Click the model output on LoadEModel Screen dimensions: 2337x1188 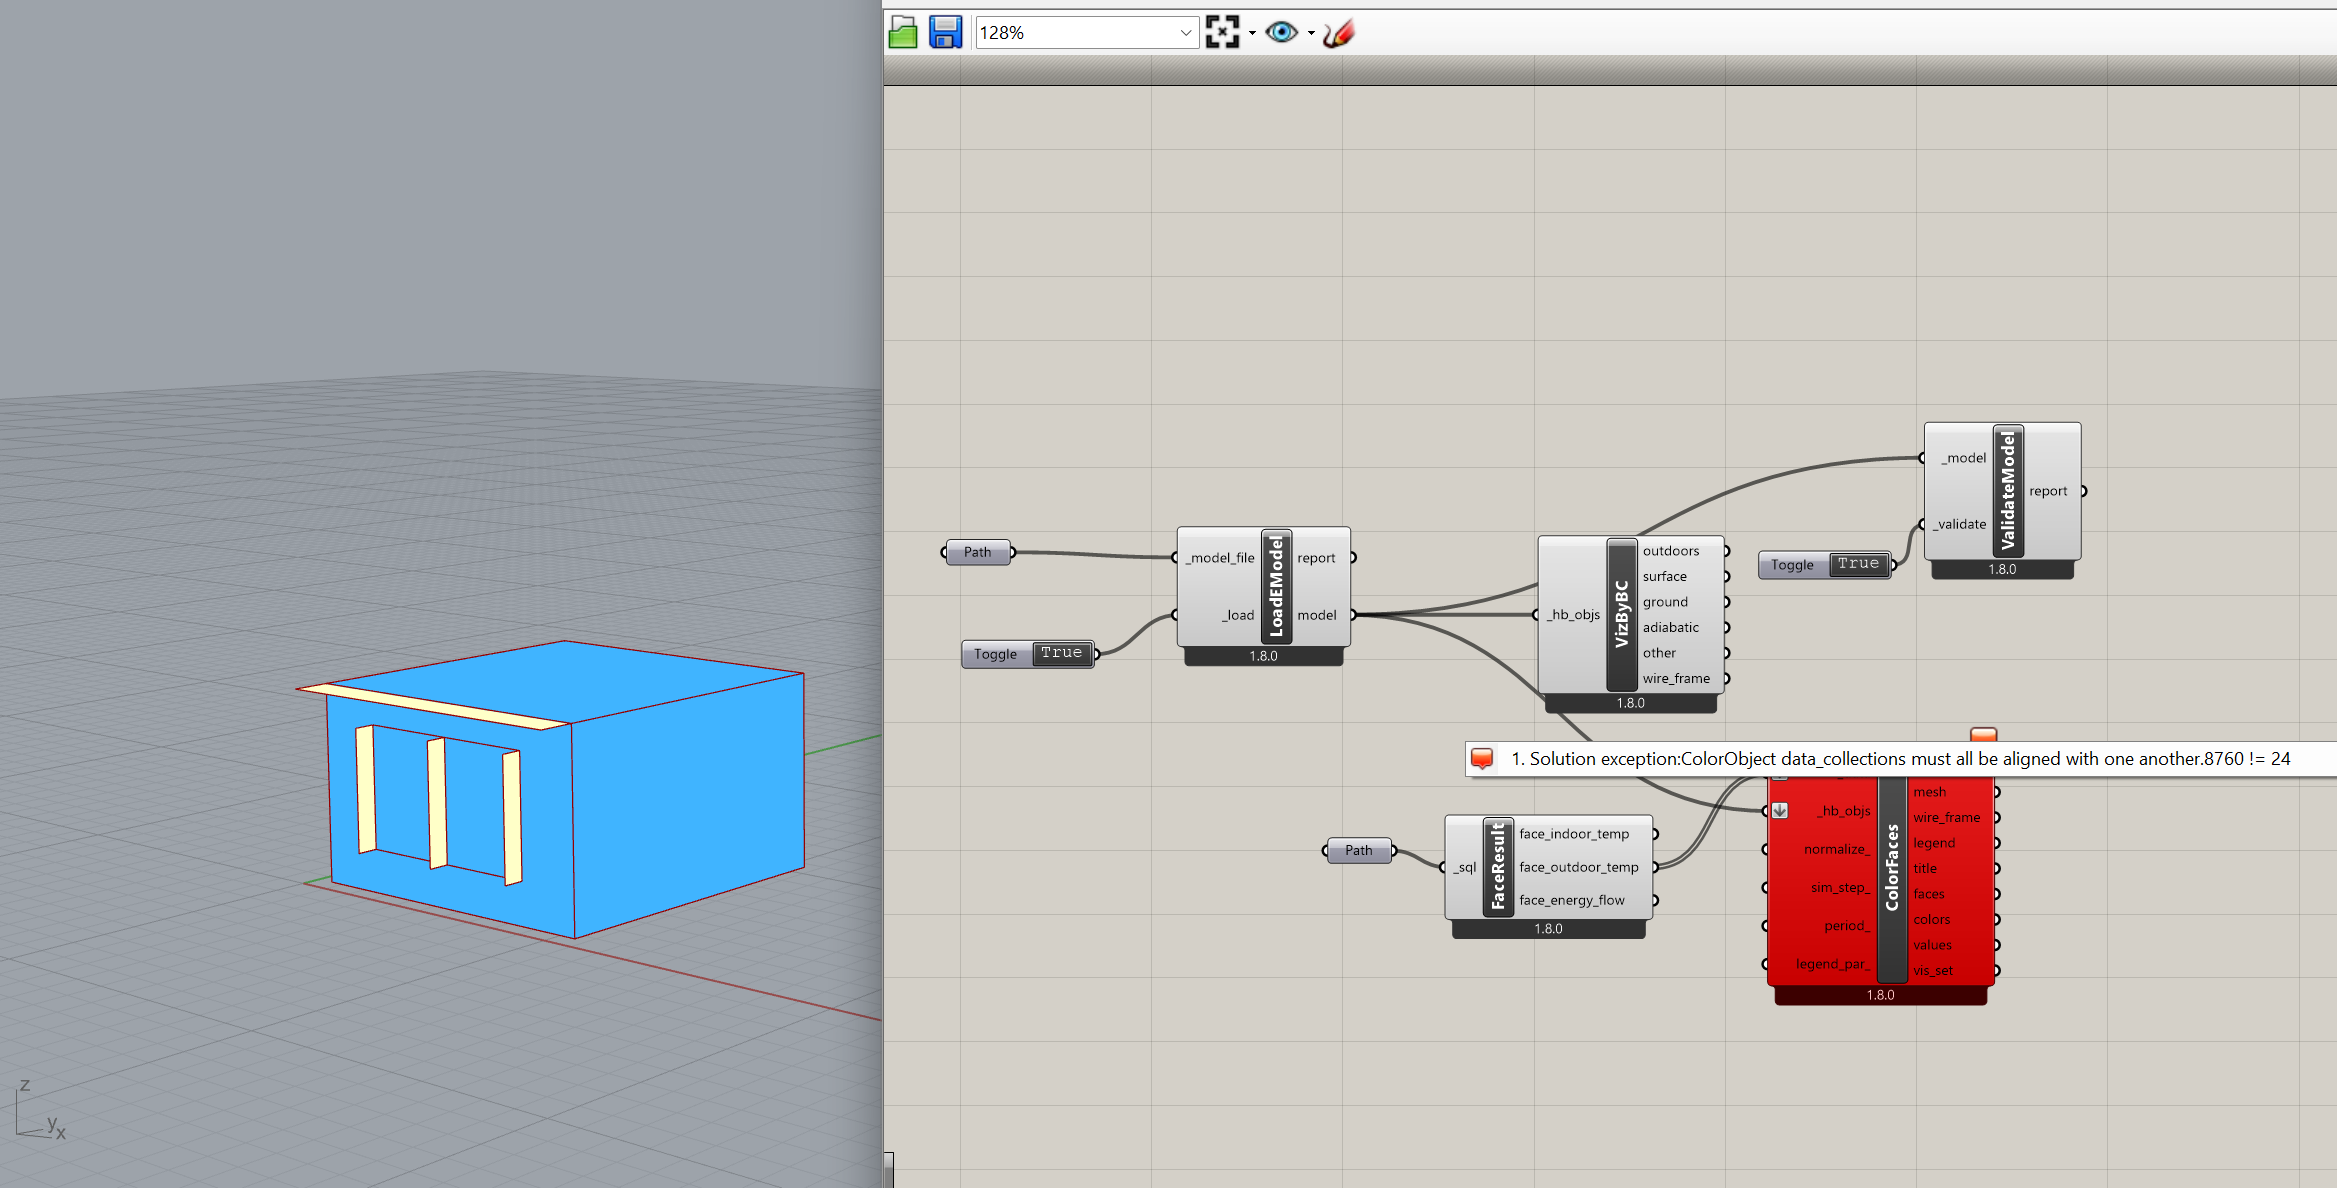(1317, 615)
